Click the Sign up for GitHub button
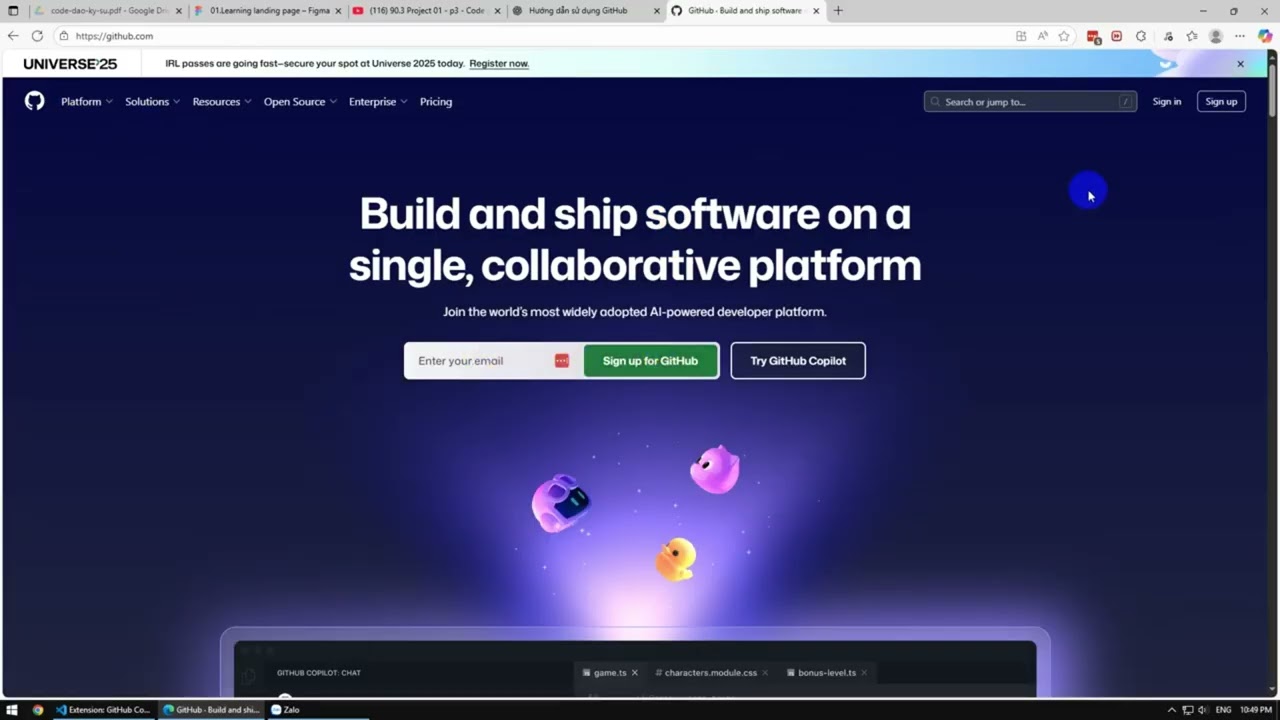 point(650,361)
